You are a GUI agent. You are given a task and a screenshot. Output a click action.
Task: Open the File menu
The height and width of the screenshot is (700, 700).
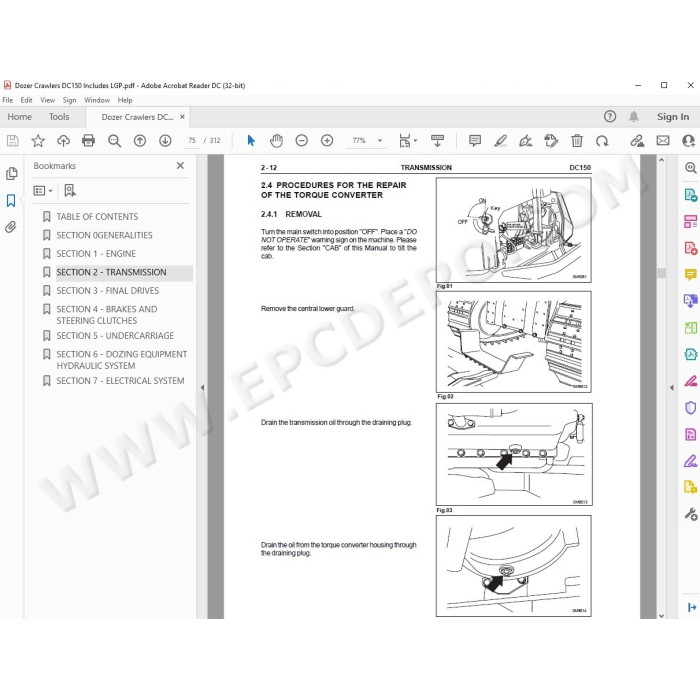[x=8, y=100]
